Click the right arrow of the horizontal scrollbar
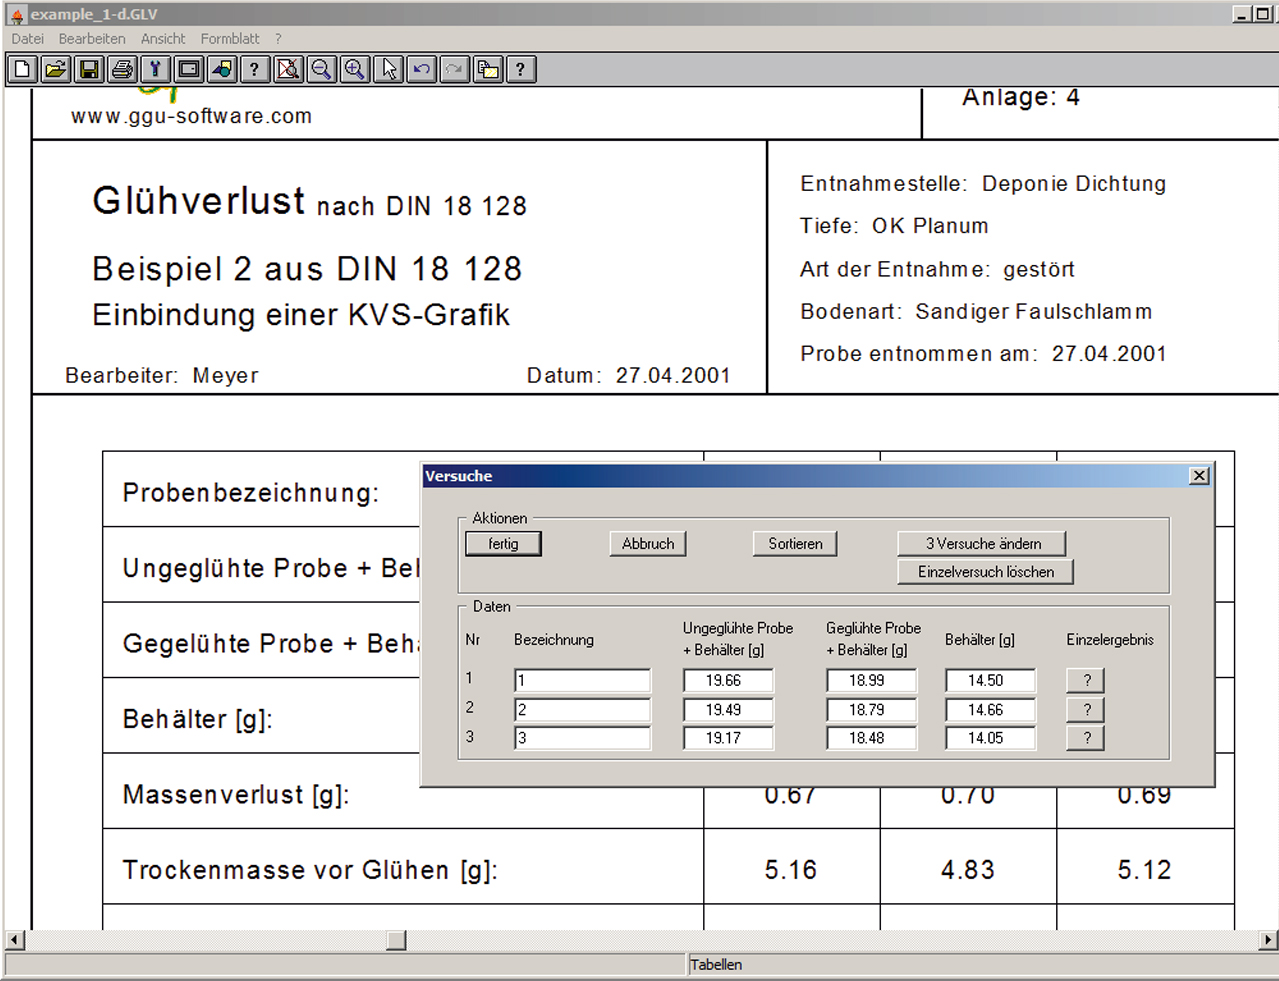The width and height of the screenshot is (1279, 981). [x=1268, y=940]
